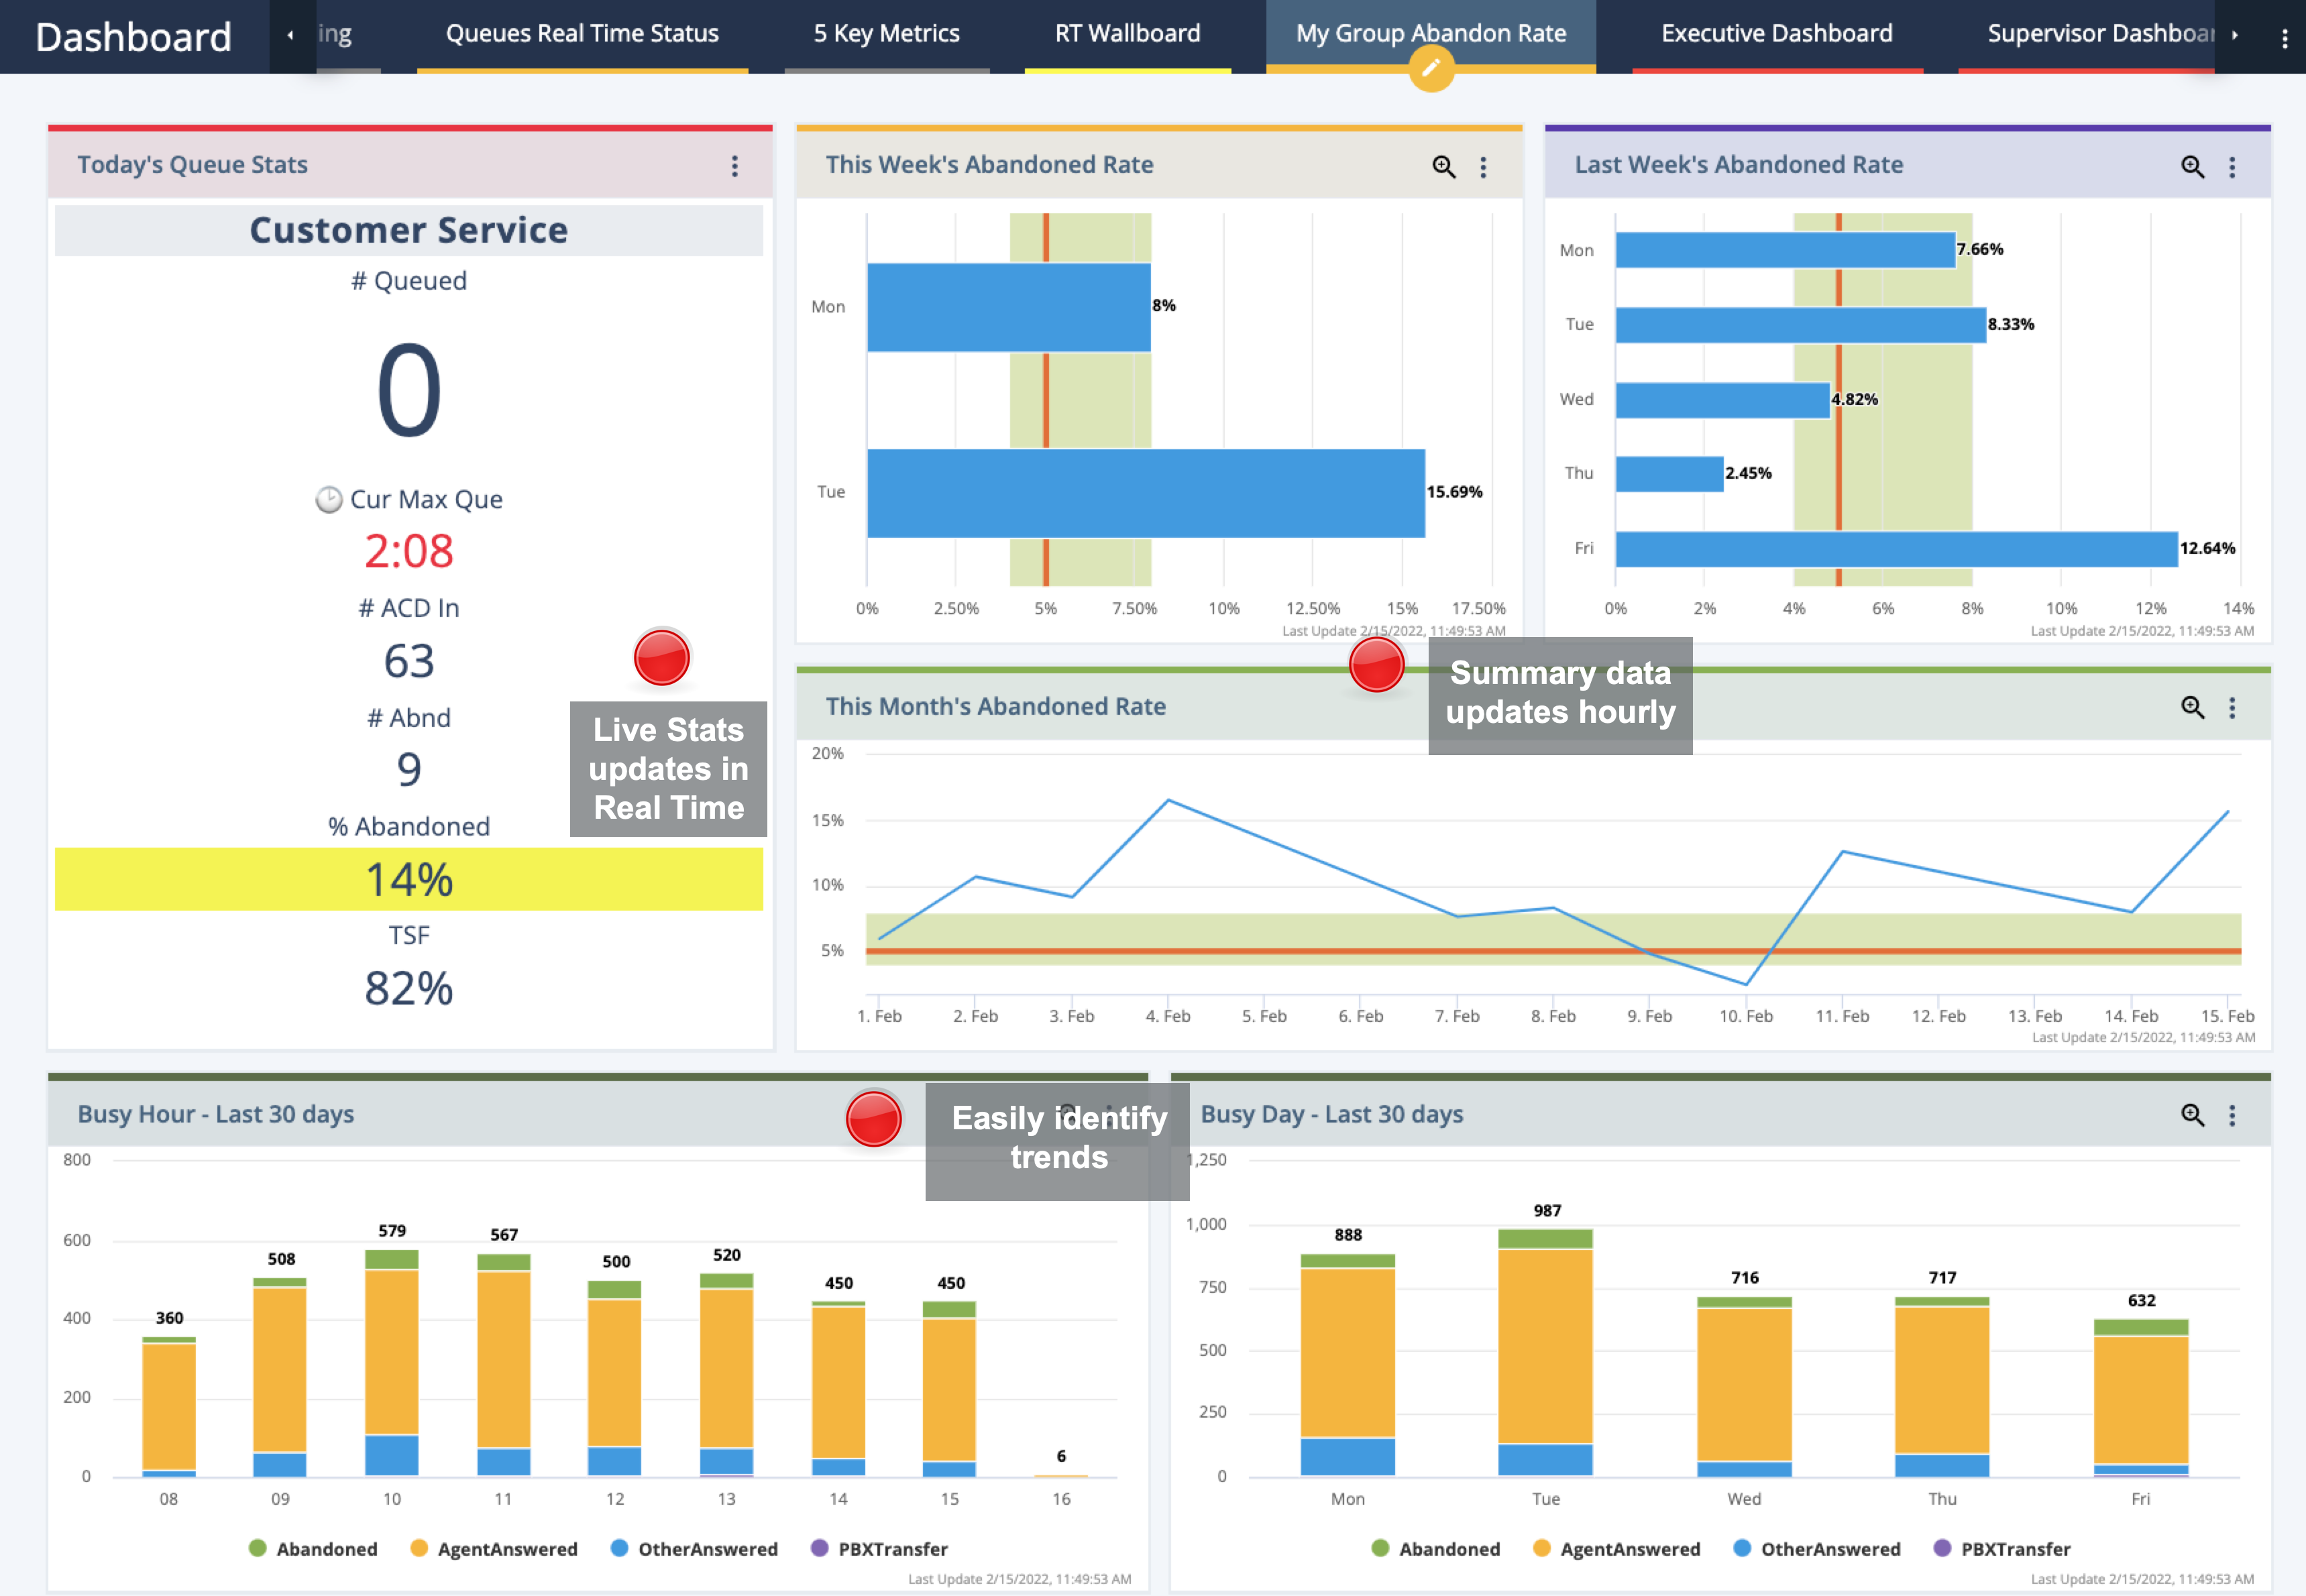Zoom into This Month's Abandoned Rate chart

[x=2192, y=708]
